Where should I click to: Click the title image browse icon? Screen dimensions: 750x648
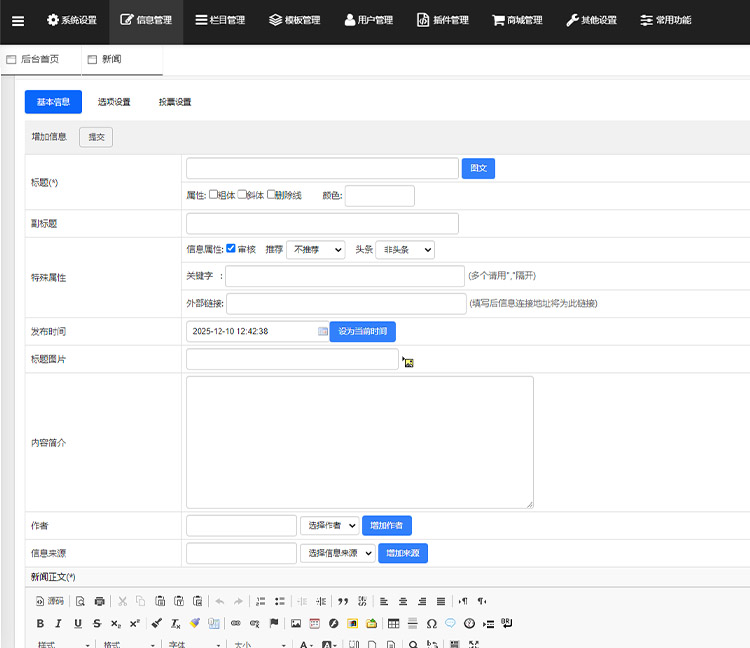[x=408, y=361]
